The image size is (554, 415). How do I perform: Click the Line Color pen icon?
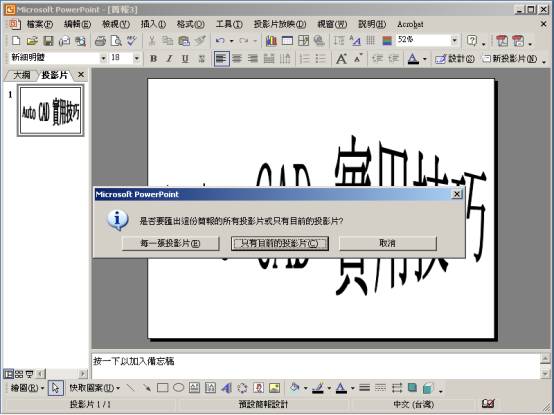point(318,388)
